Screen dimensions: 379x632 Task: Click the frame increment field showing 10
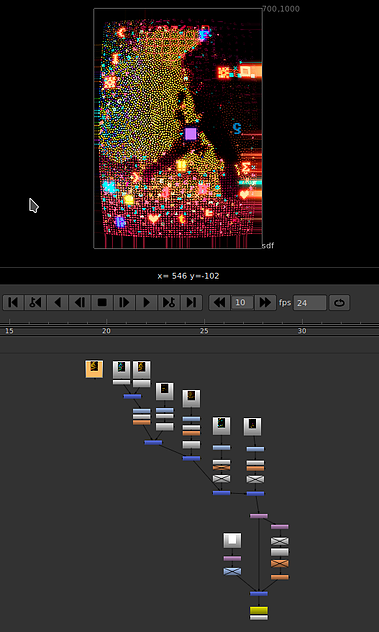[242, 302]
